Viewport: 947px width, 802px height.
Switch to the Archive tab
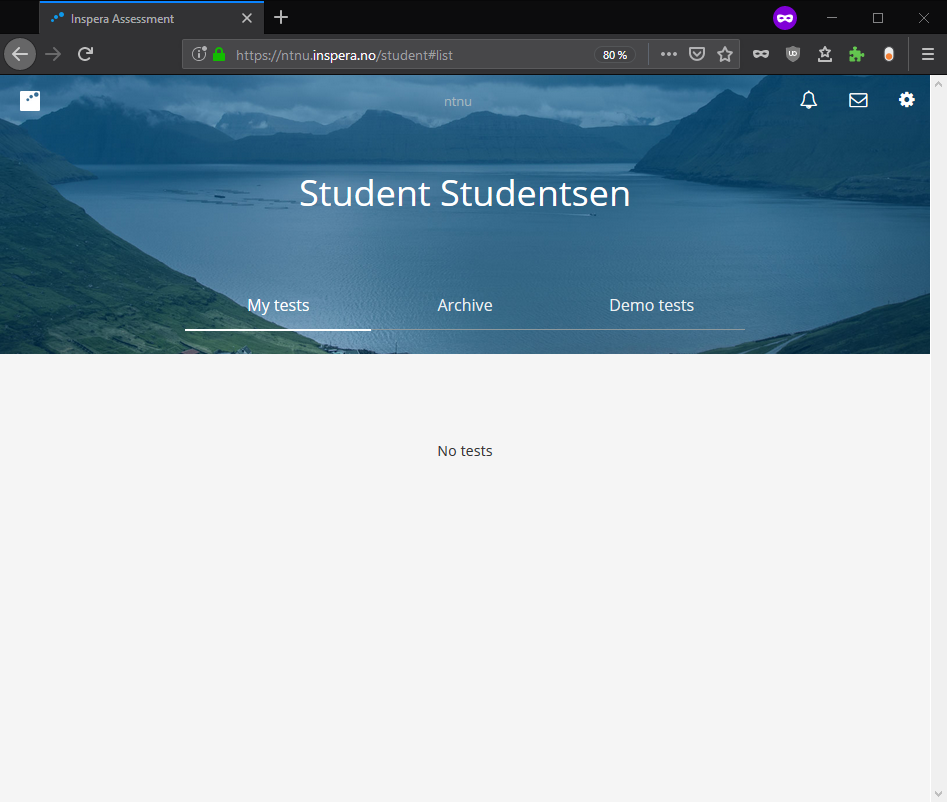465,306
